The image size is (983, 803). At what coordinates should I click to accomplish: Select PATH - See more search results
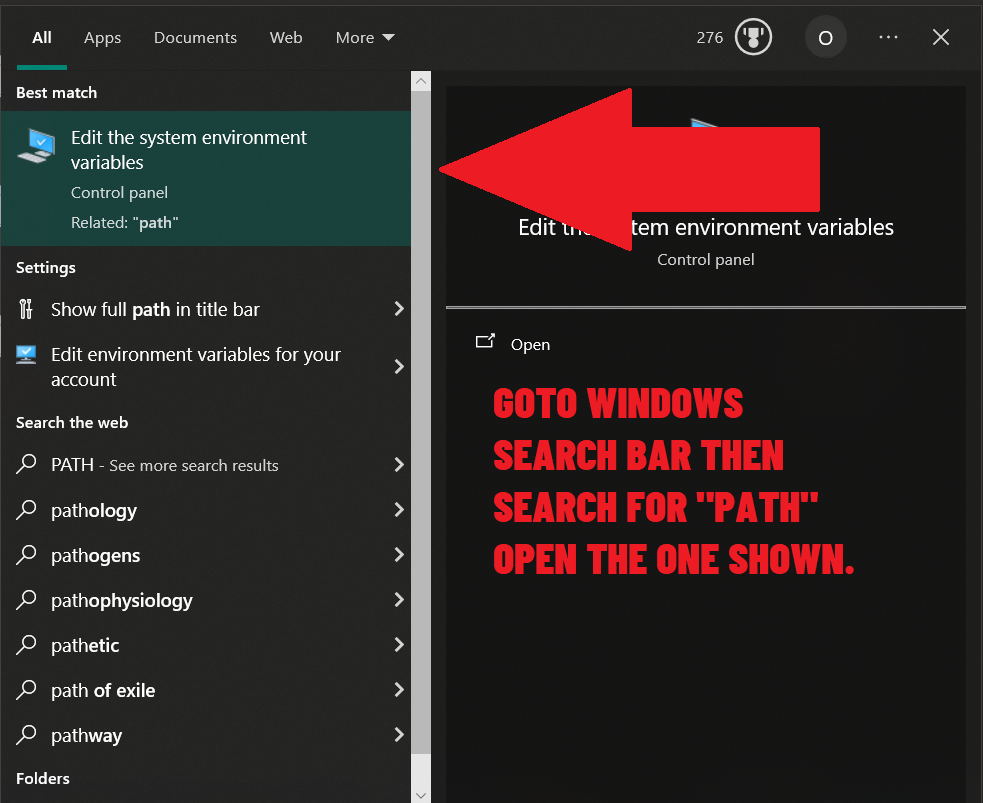coord(165,465)
